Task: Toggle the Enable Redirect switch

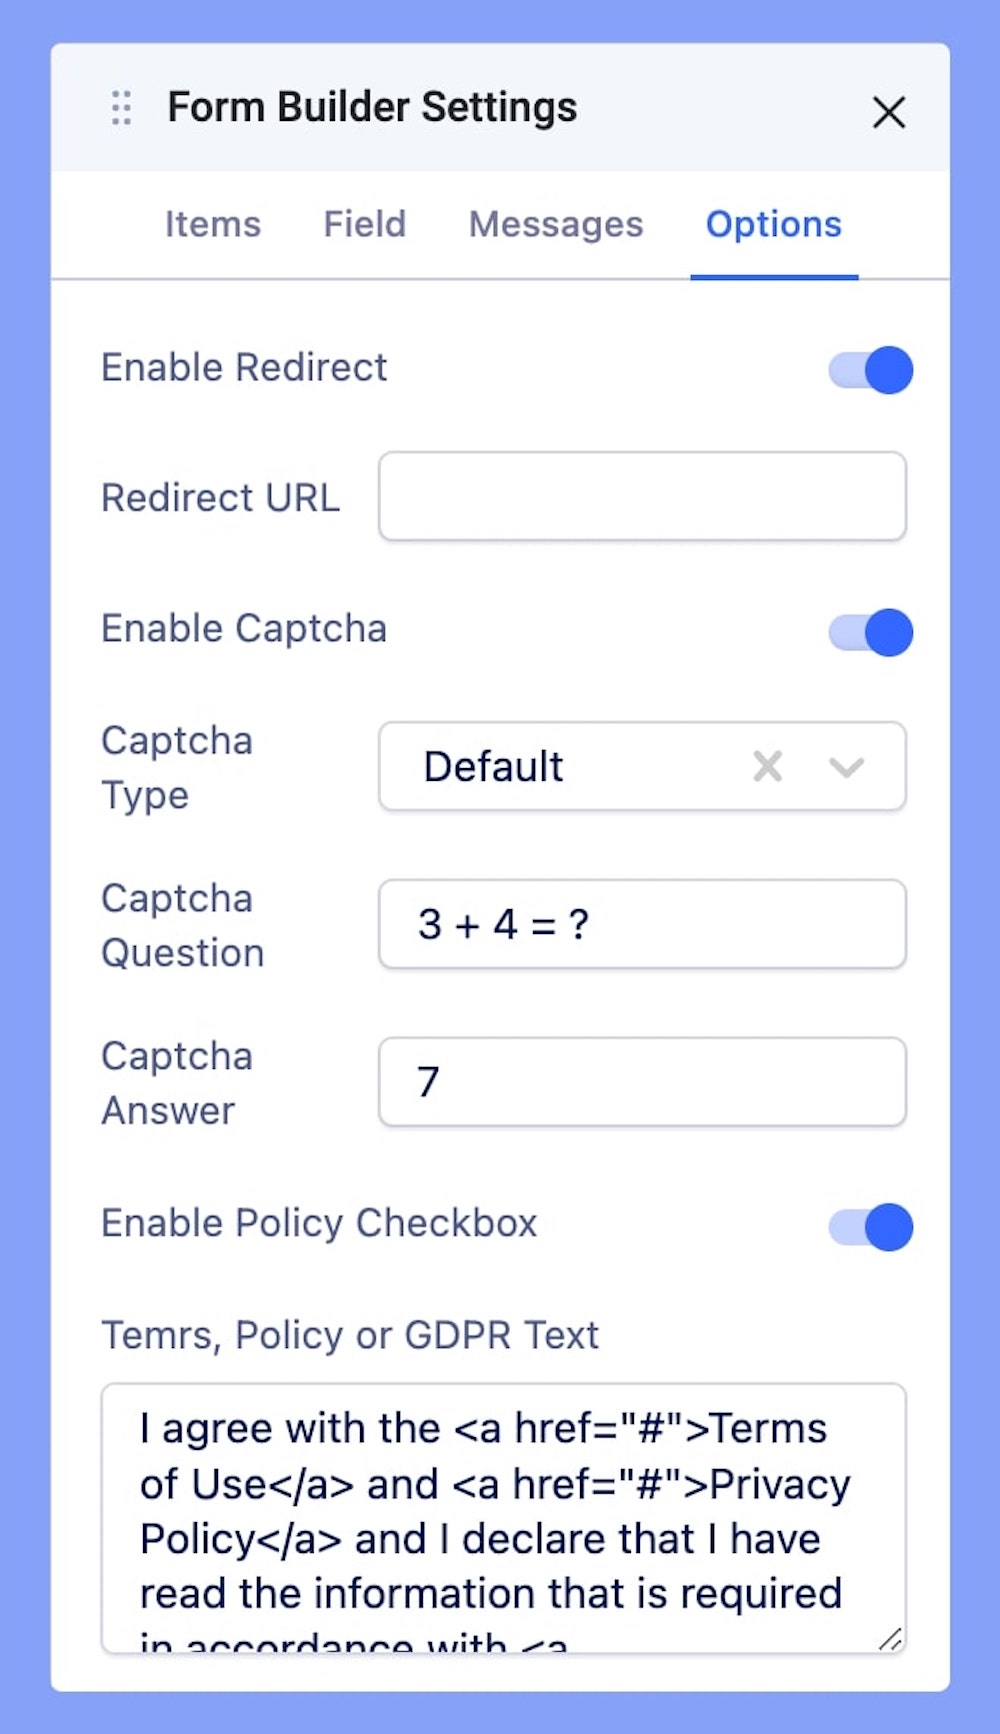Action: (870, 370)
